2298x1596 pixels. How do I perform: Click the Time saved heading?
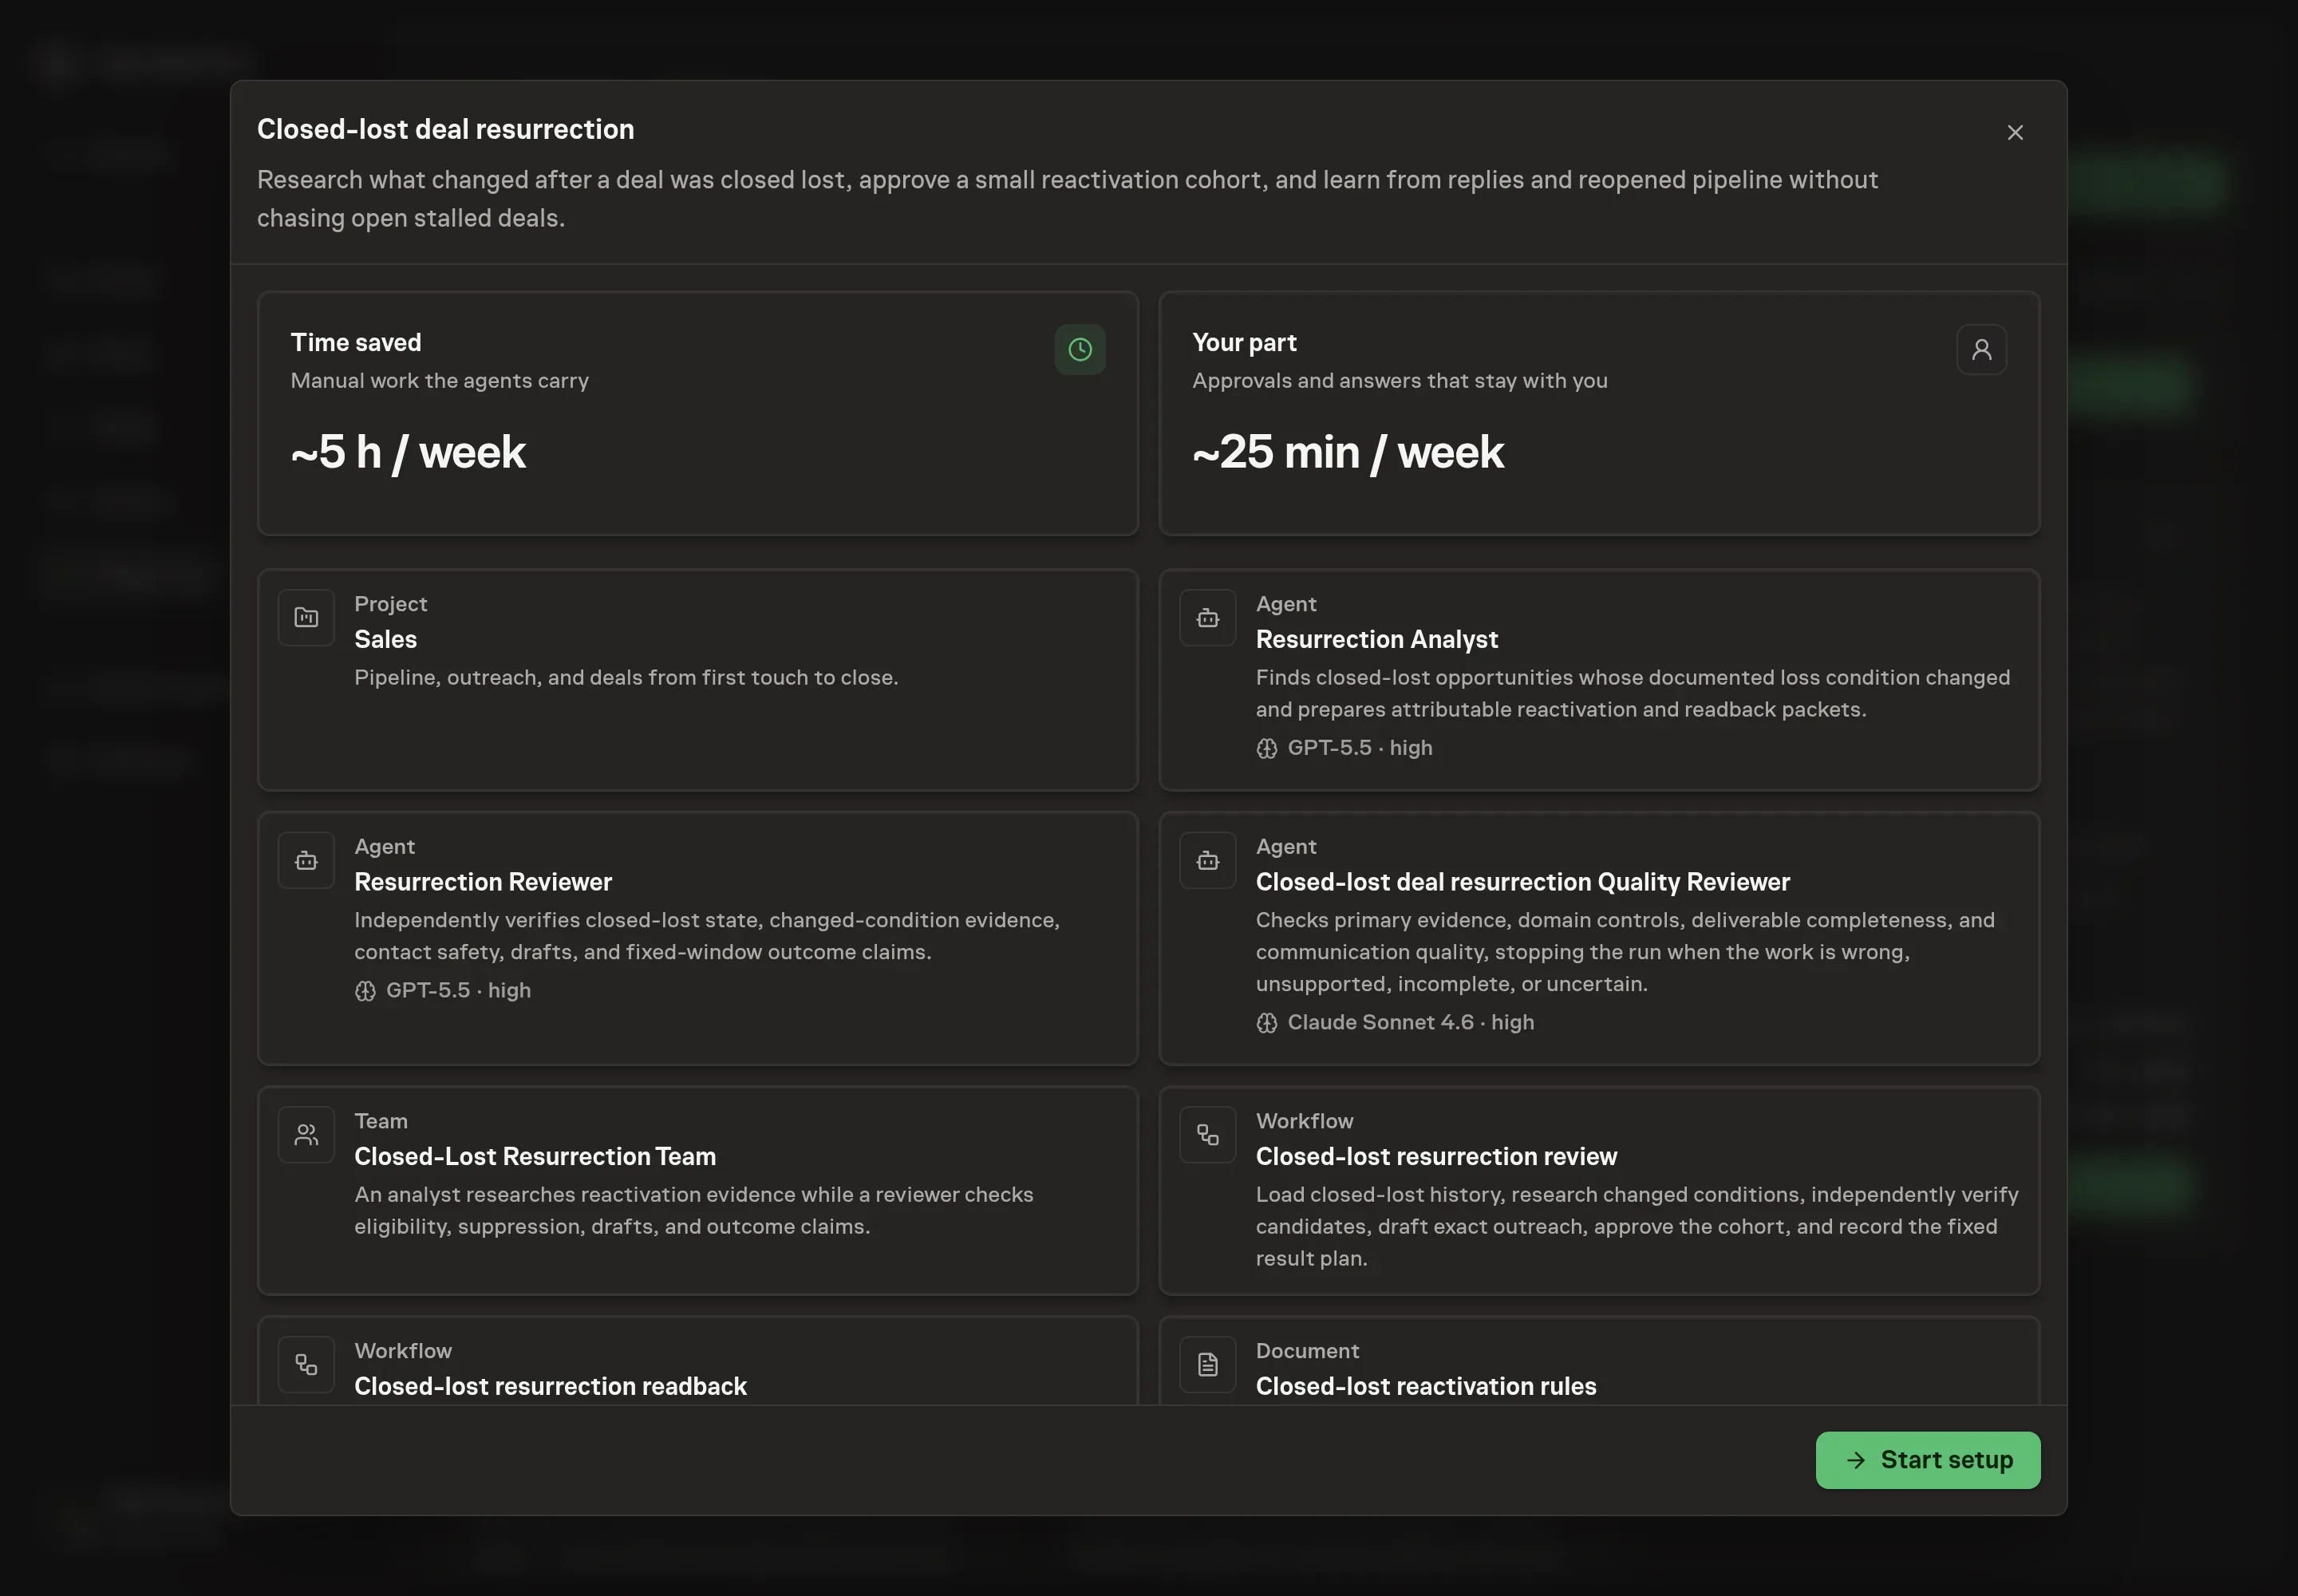point(356,342)
